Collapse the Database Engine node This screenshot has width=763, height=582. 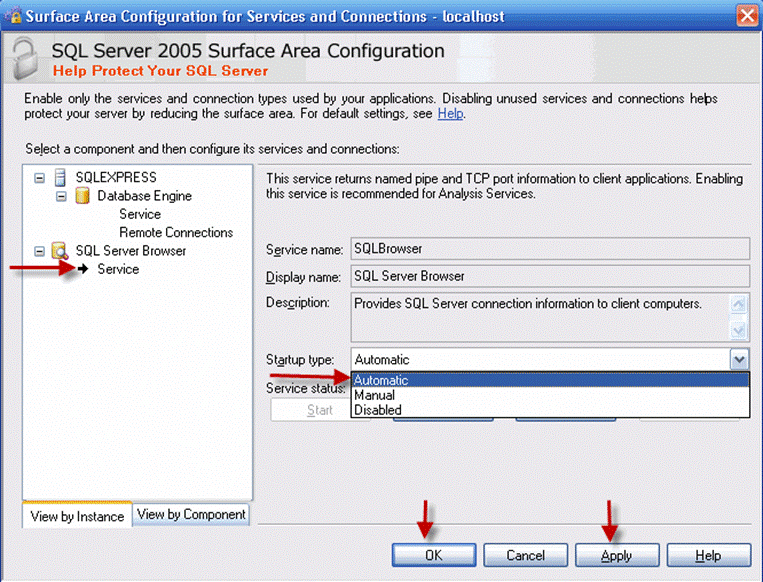[x=61, y=197]
